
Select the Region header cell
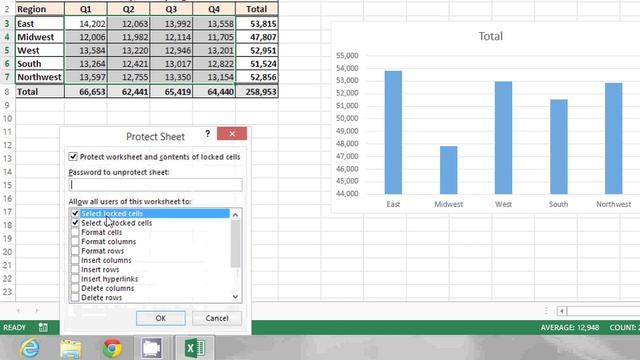pos(40,9)
